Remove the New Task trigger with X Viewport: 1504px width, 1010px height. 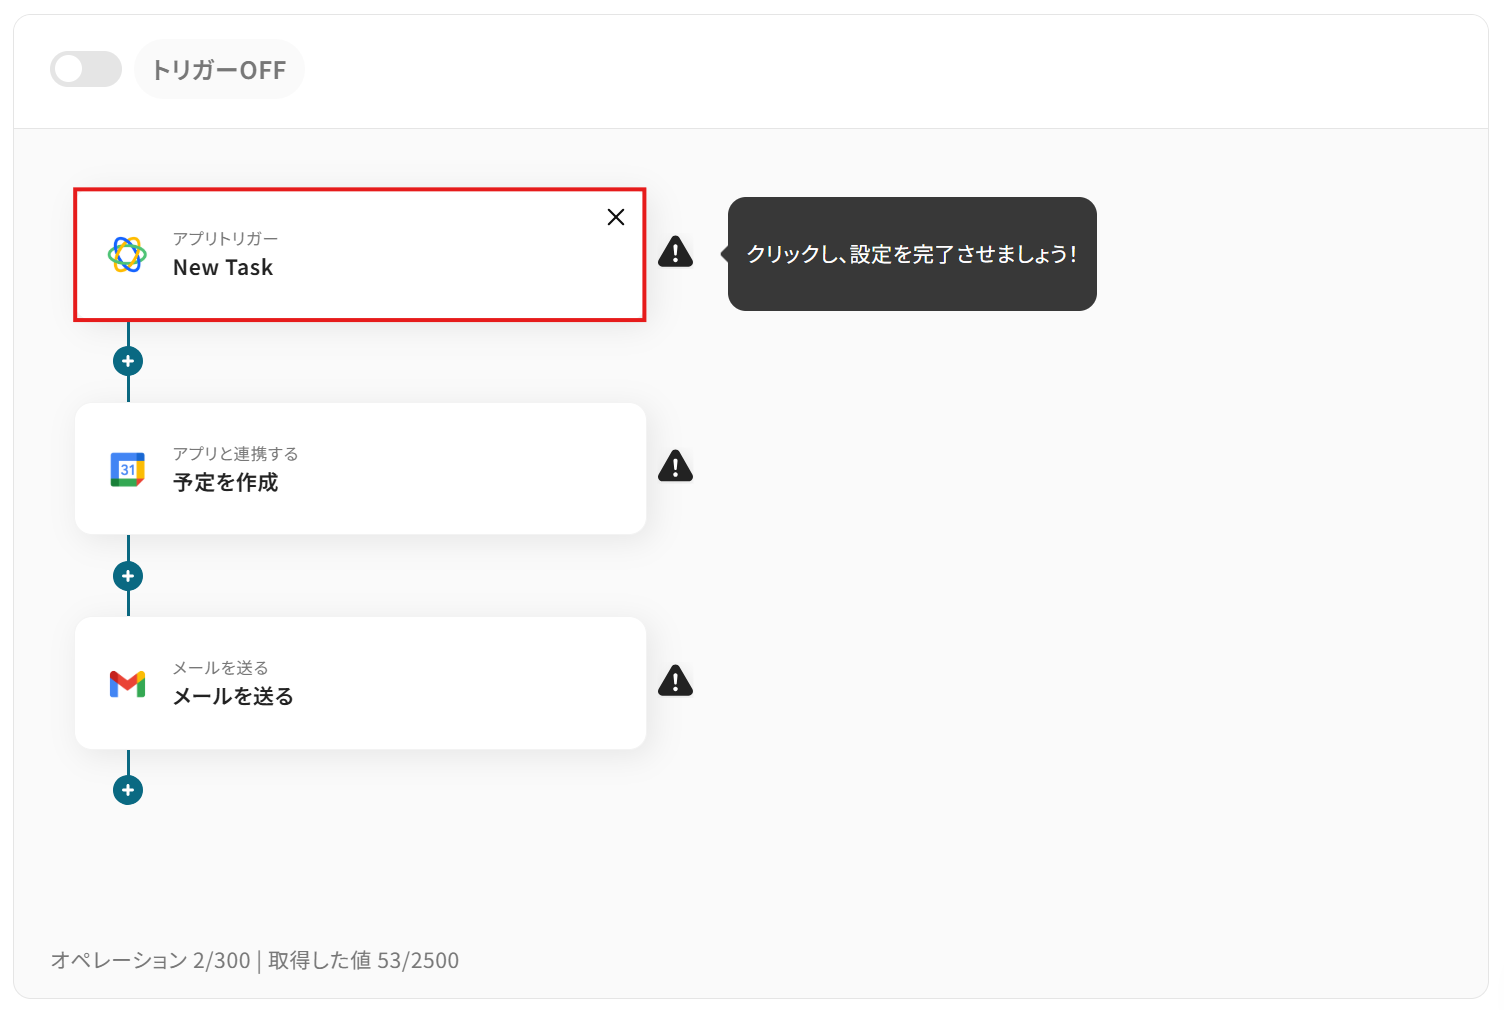point(616,217)
